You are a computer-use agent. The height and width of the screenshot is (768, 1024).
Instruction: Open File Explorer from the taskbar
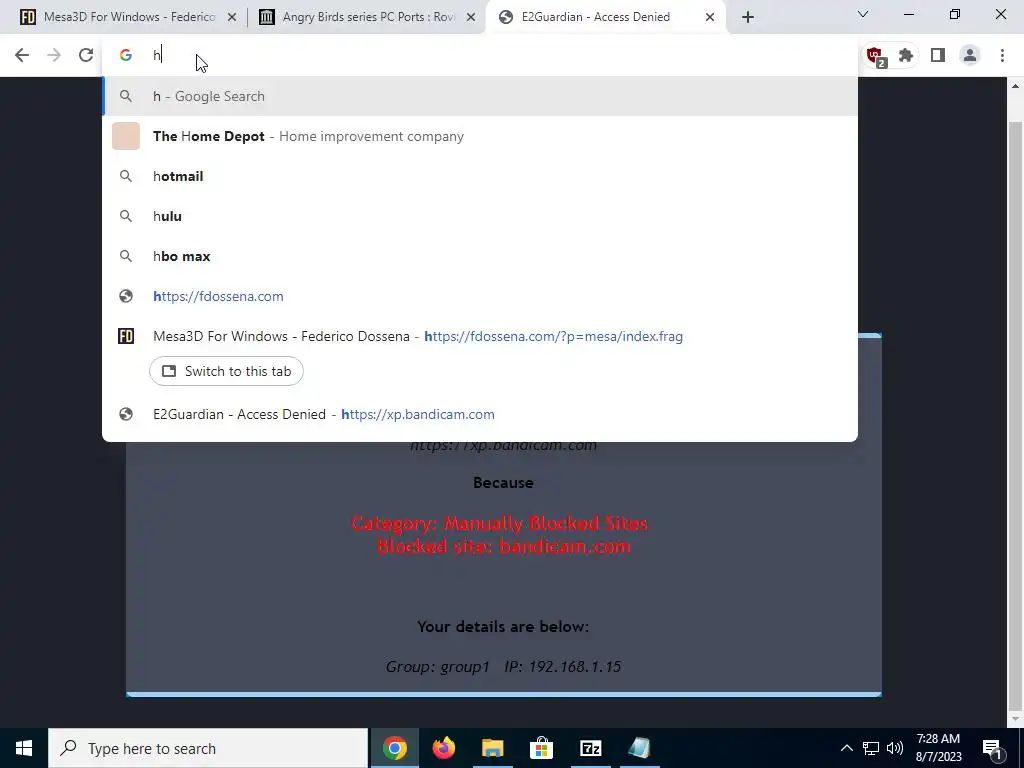492,748
